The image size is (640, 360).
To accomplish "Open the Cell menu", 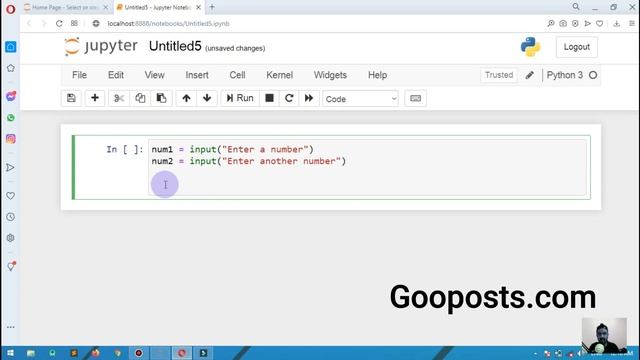I will click(x=237, y=75).
